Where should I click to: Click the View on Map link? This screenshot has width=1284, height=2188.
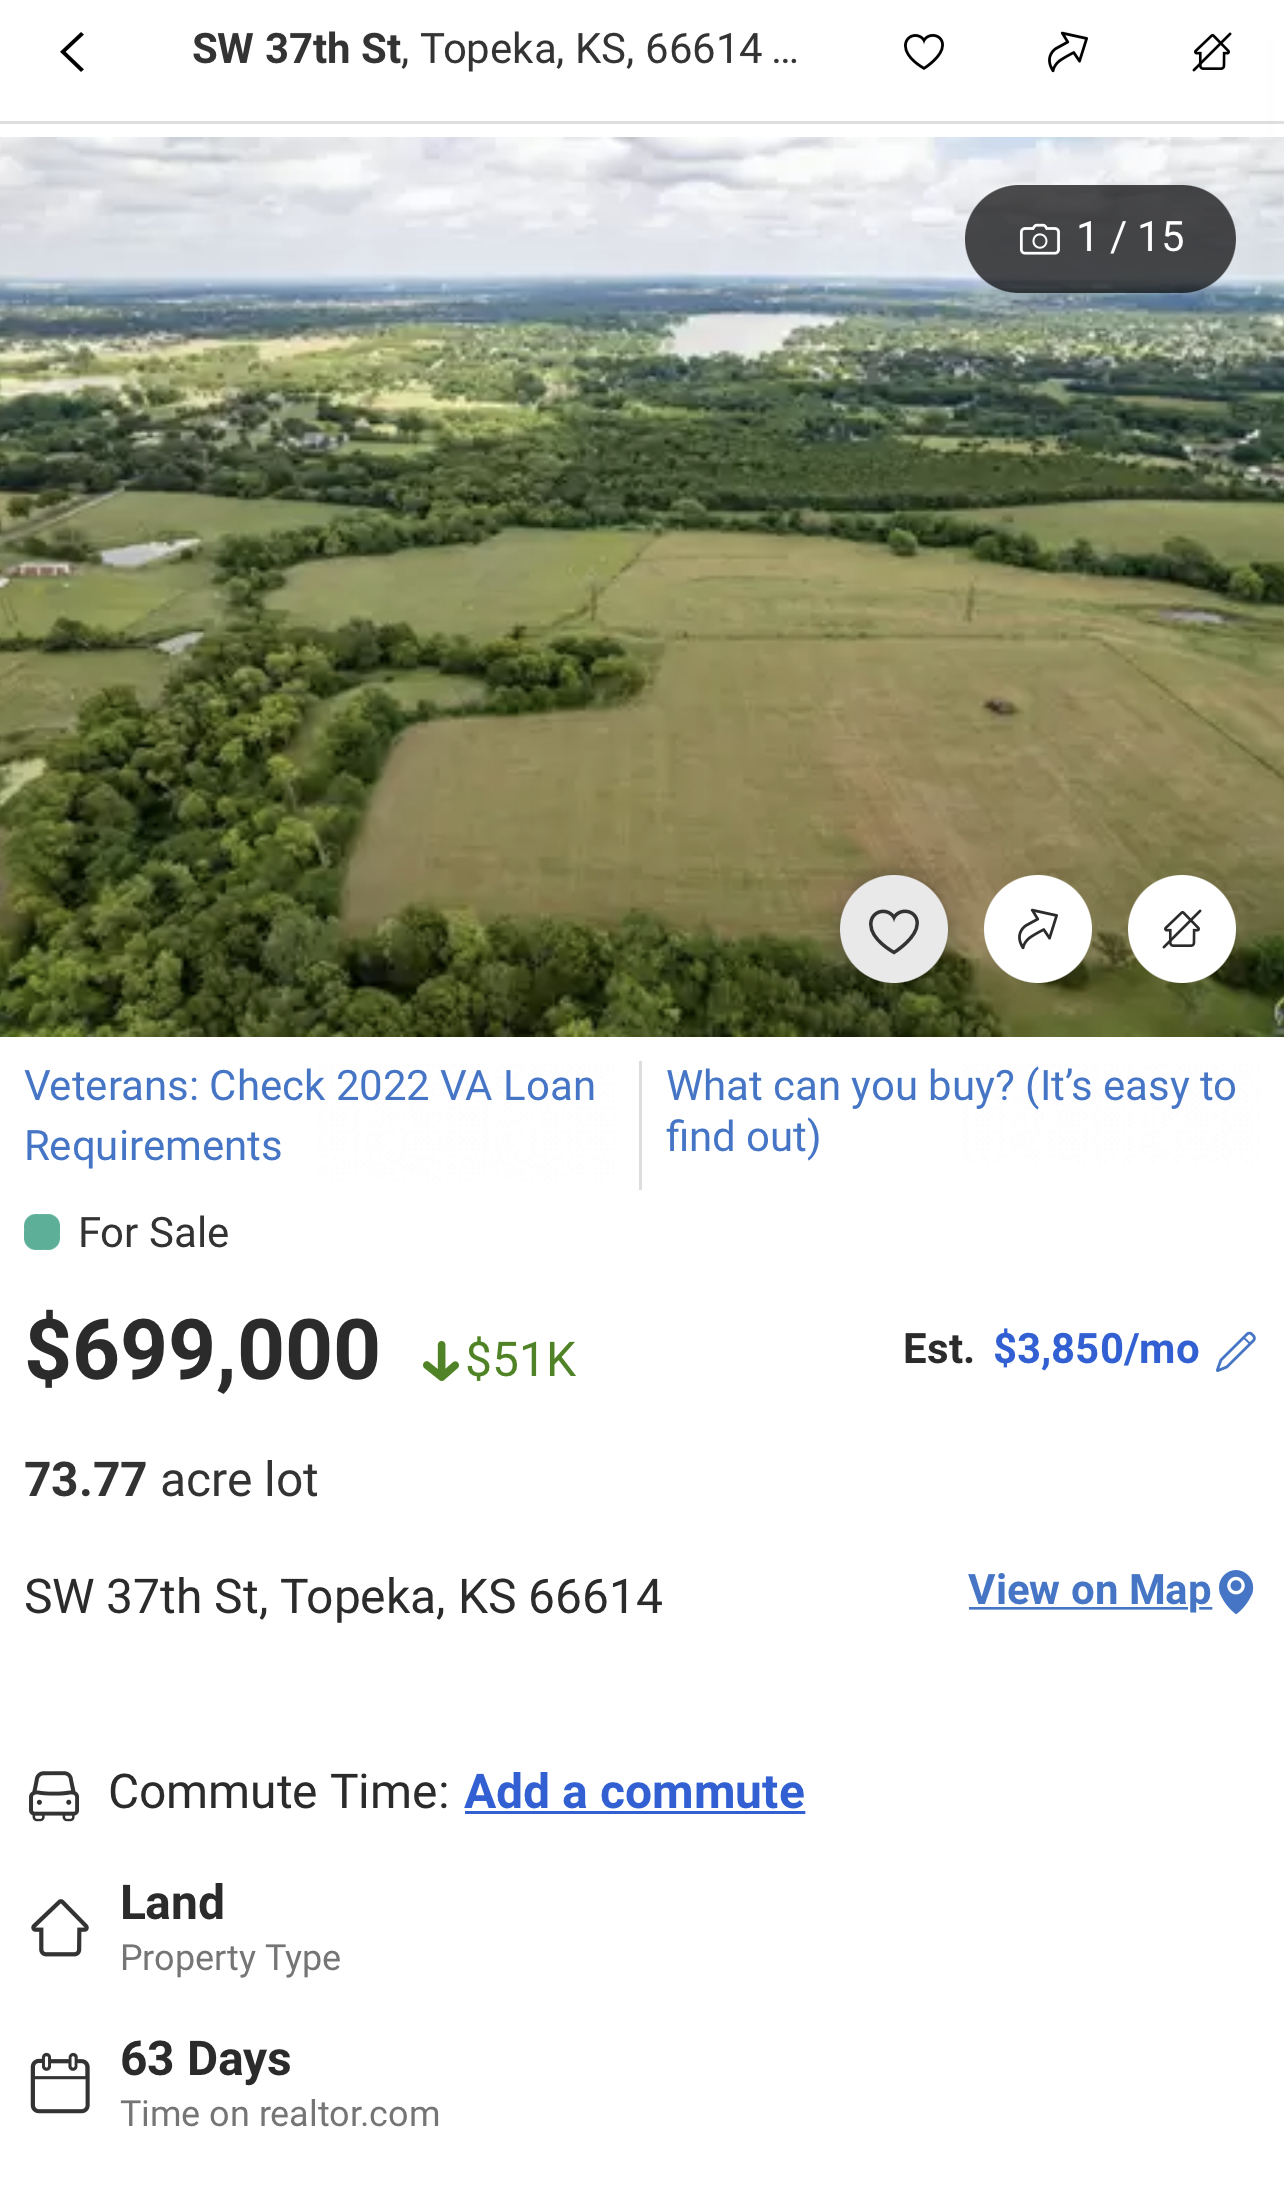tap(1089, 1590)
